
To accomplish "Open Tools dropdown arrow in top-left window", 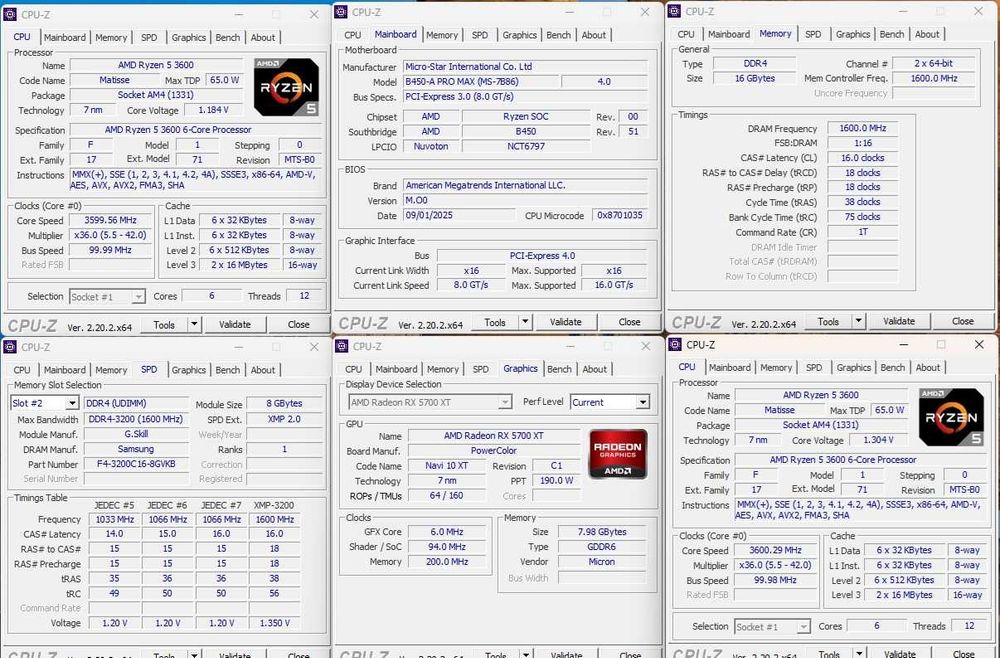I will 194,325.
